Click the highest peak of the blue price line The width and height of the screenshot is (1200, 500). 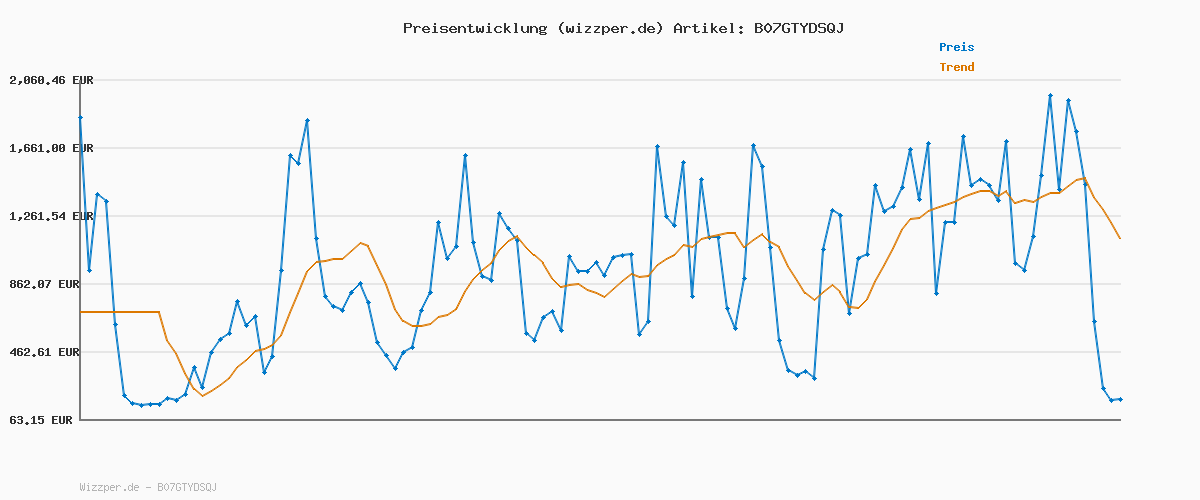(x=1050, y=96)
